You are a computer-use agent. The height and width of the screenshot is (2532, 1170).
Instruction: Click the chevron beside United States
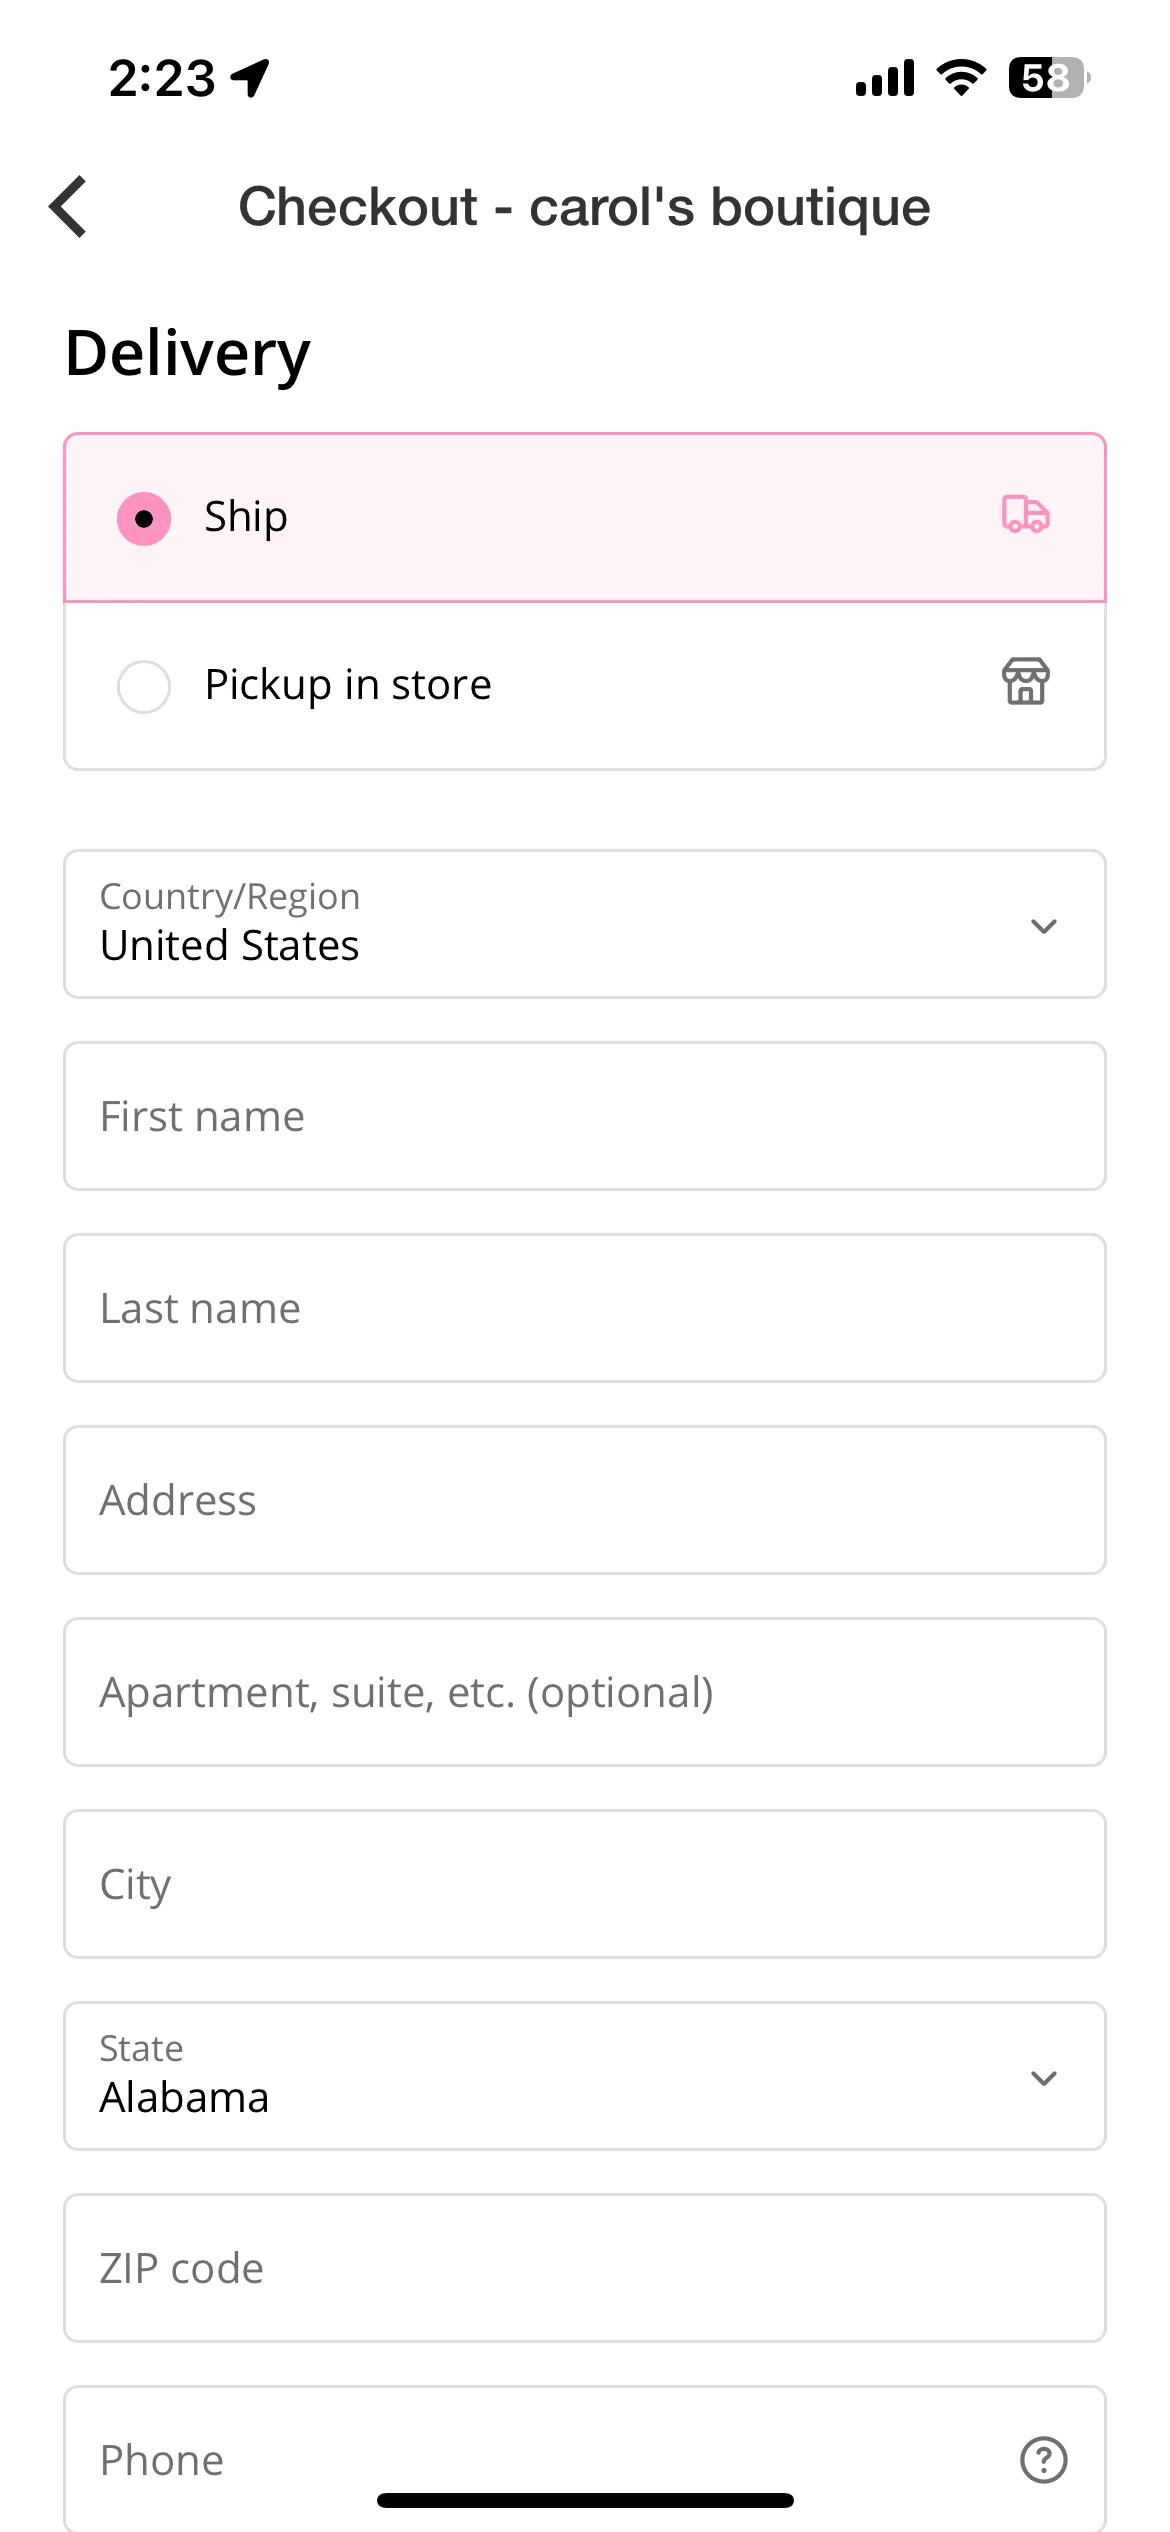1043,926
